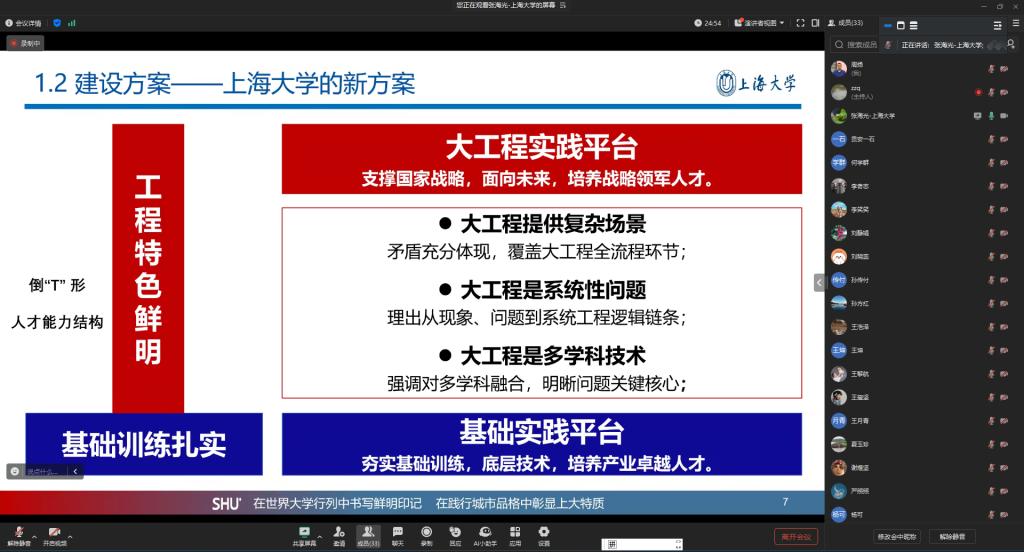
Task: Click camera-off icon for 严娟娟
Action: tap(1004, 491)
